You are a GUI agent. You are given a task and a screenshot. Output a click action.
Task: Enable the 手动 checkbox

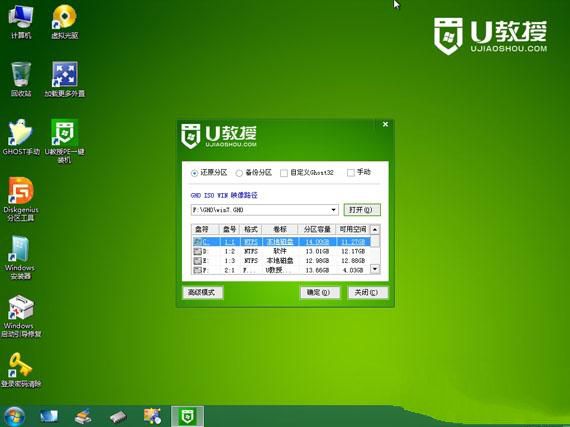350,173
